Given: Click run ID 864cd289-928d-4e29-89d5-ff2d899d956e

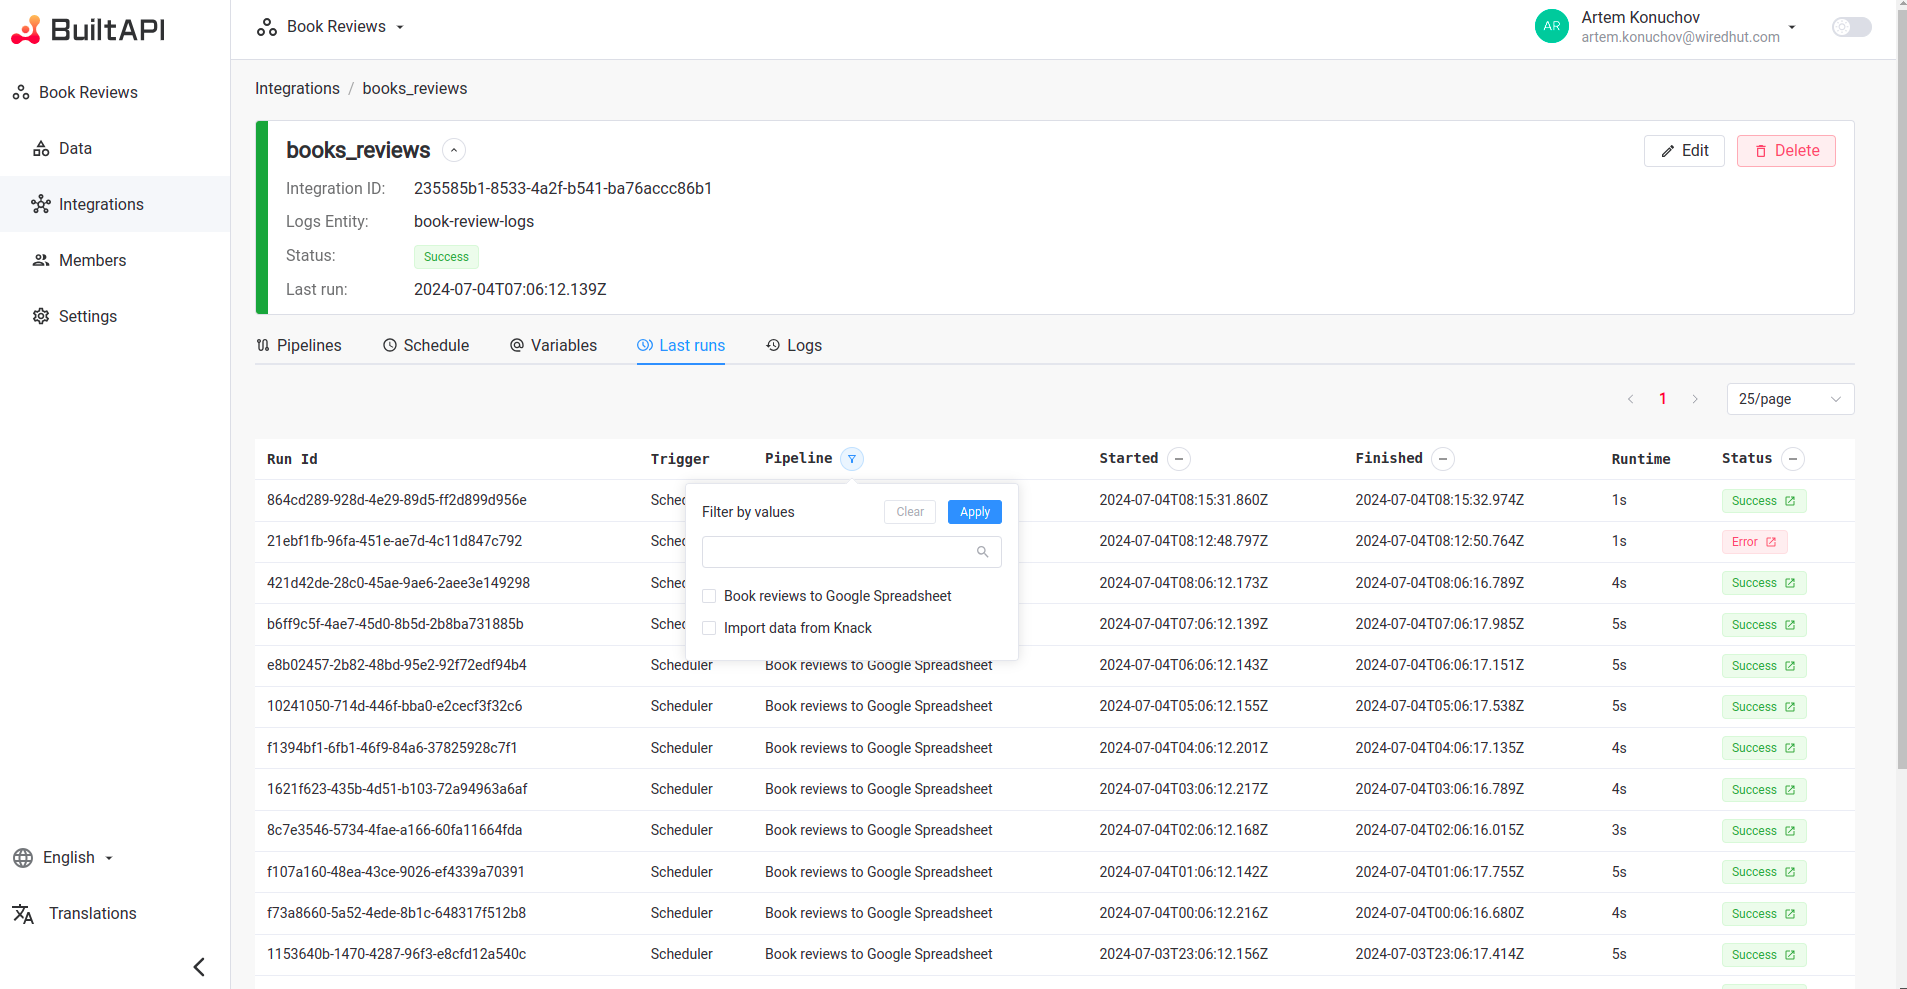Looking at the screenshot, I should (397, 500).
